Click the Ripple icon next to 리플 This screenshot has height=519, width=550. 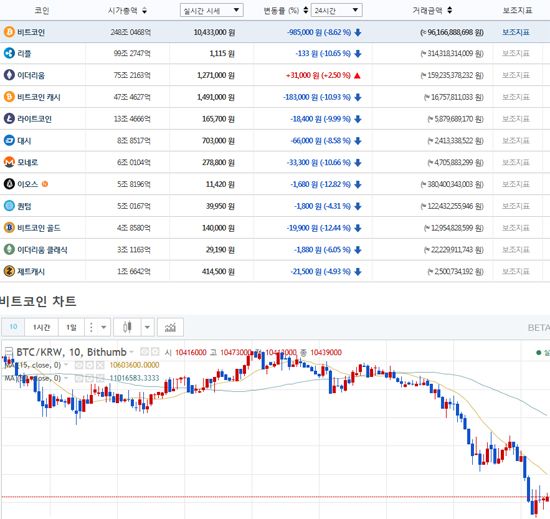click(x=9, y=53)
